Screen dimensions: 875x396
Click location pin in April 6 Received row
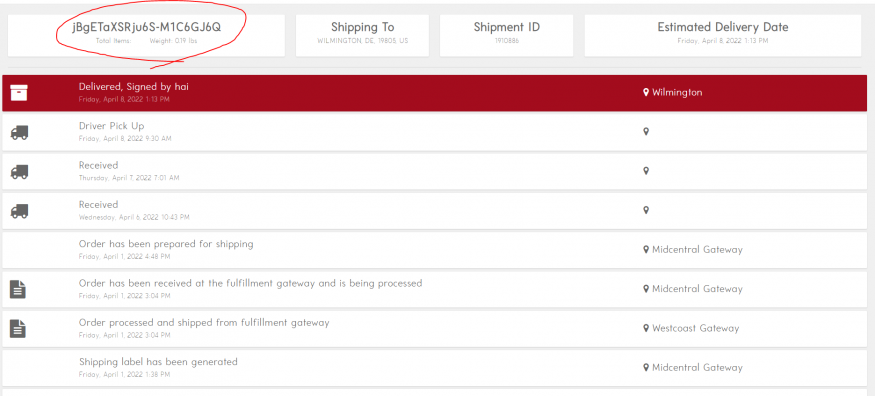point(646,210)
